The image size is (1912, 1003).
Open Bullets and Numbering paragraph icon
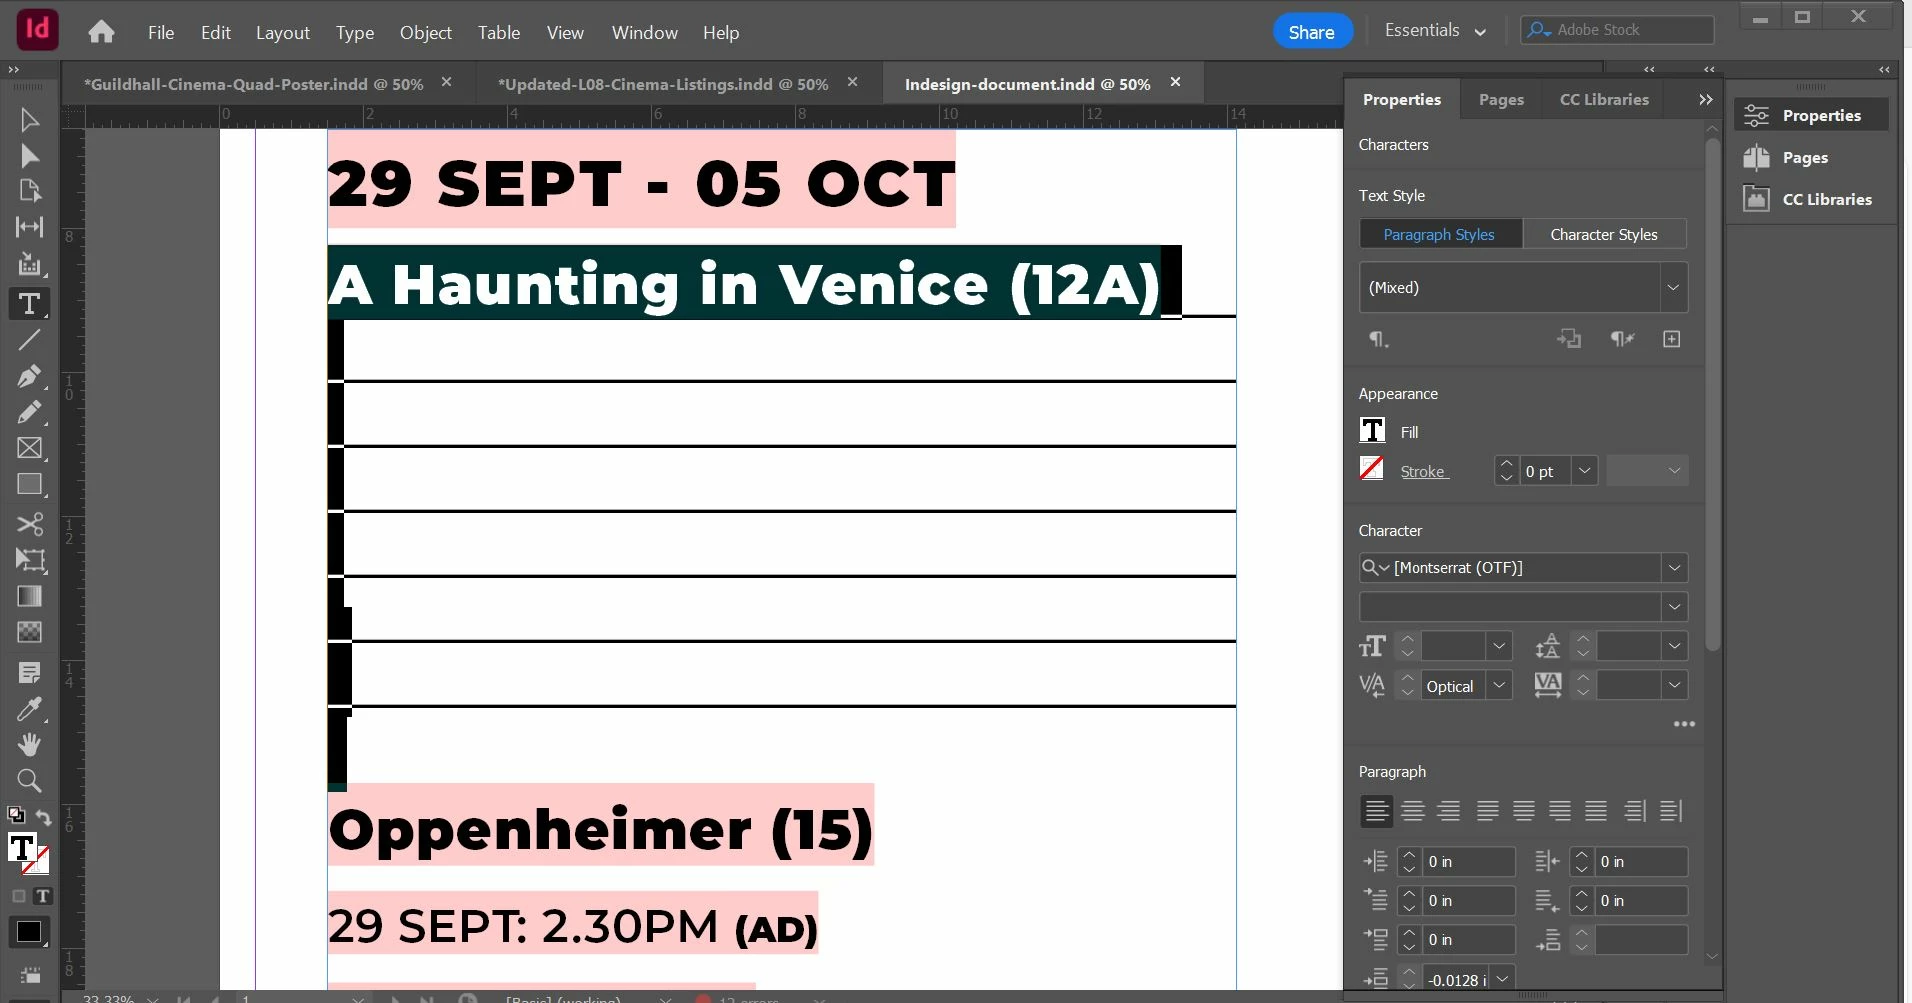coord(1379,340)
